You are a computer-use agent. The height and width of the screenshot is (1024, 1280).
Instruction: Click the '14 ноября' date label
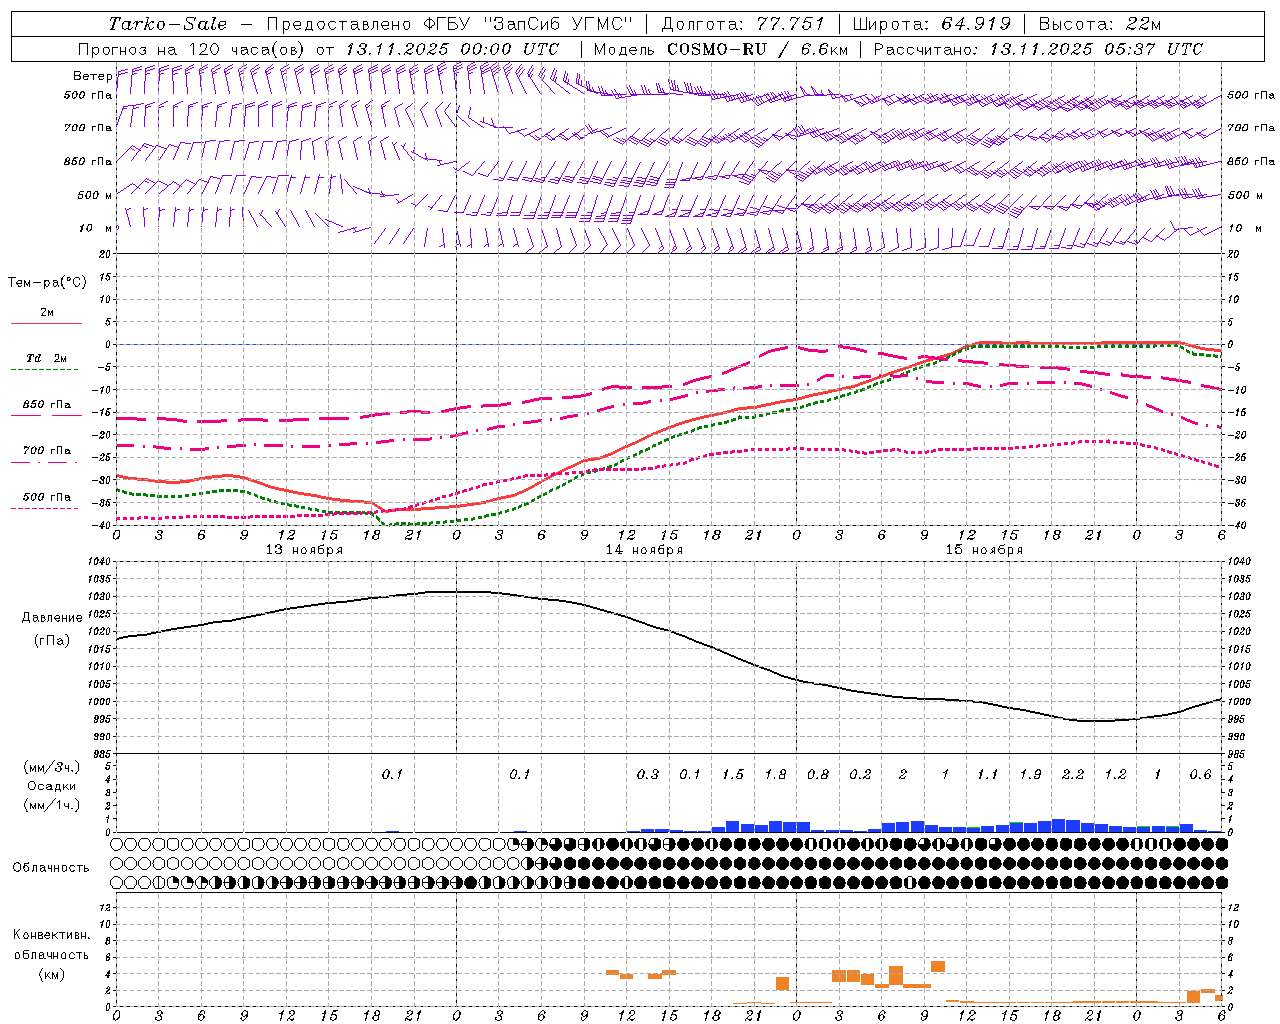[644, 550]
